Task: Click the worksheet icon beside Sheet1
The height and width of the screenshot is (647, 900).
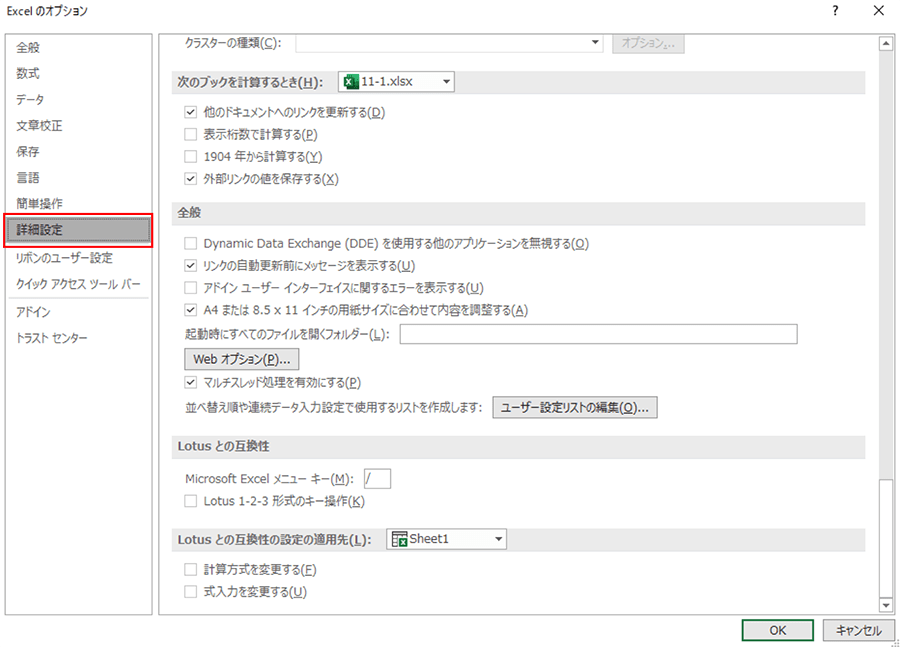Action: click(x=399, y=539)
